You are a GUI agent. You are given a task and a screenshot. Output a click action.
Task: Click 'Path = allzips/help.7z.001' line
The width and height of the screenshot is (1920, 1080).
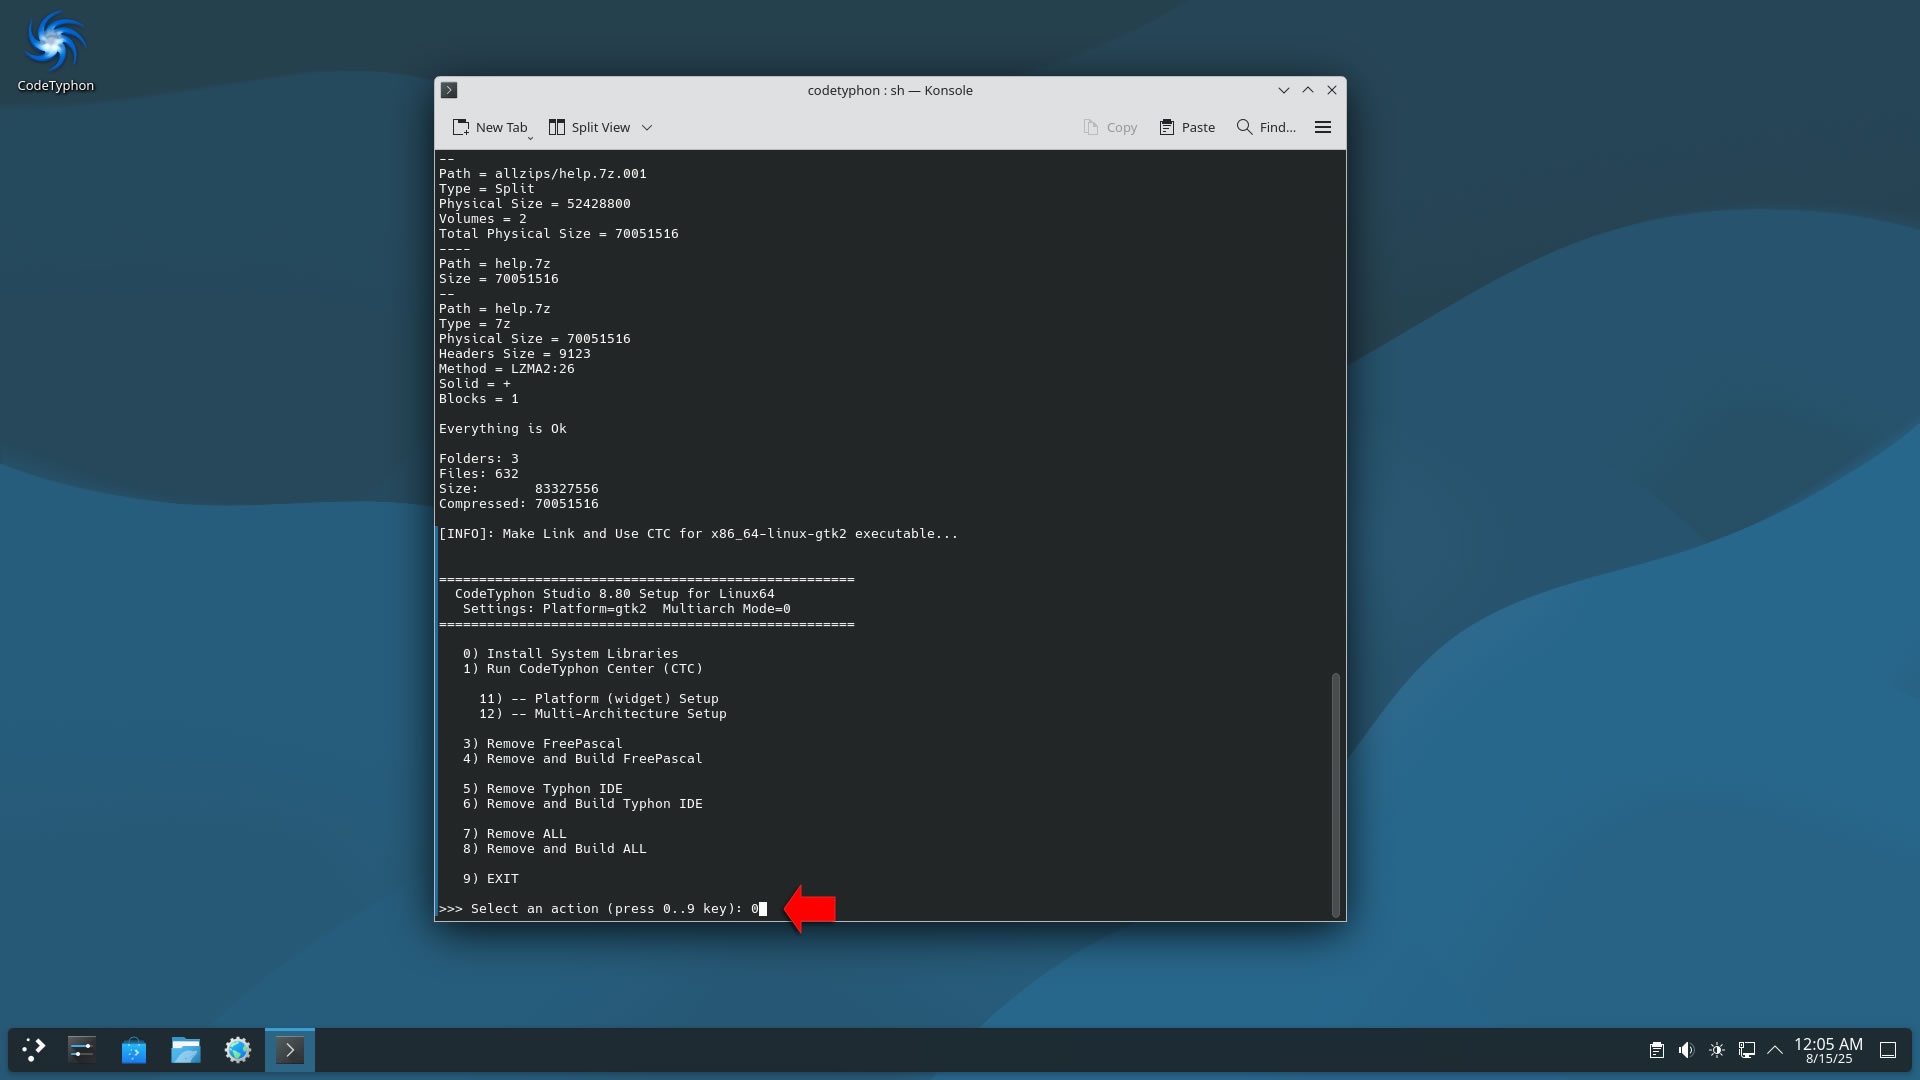point(542,174)
